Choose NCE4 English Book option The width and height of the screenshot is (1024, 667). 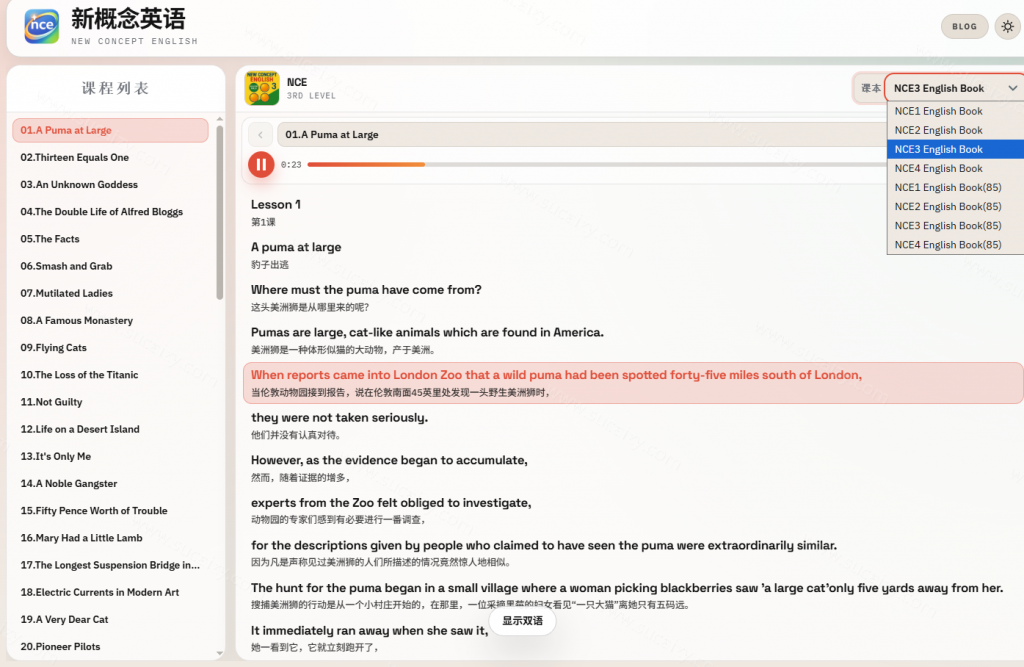click(955, 168)
